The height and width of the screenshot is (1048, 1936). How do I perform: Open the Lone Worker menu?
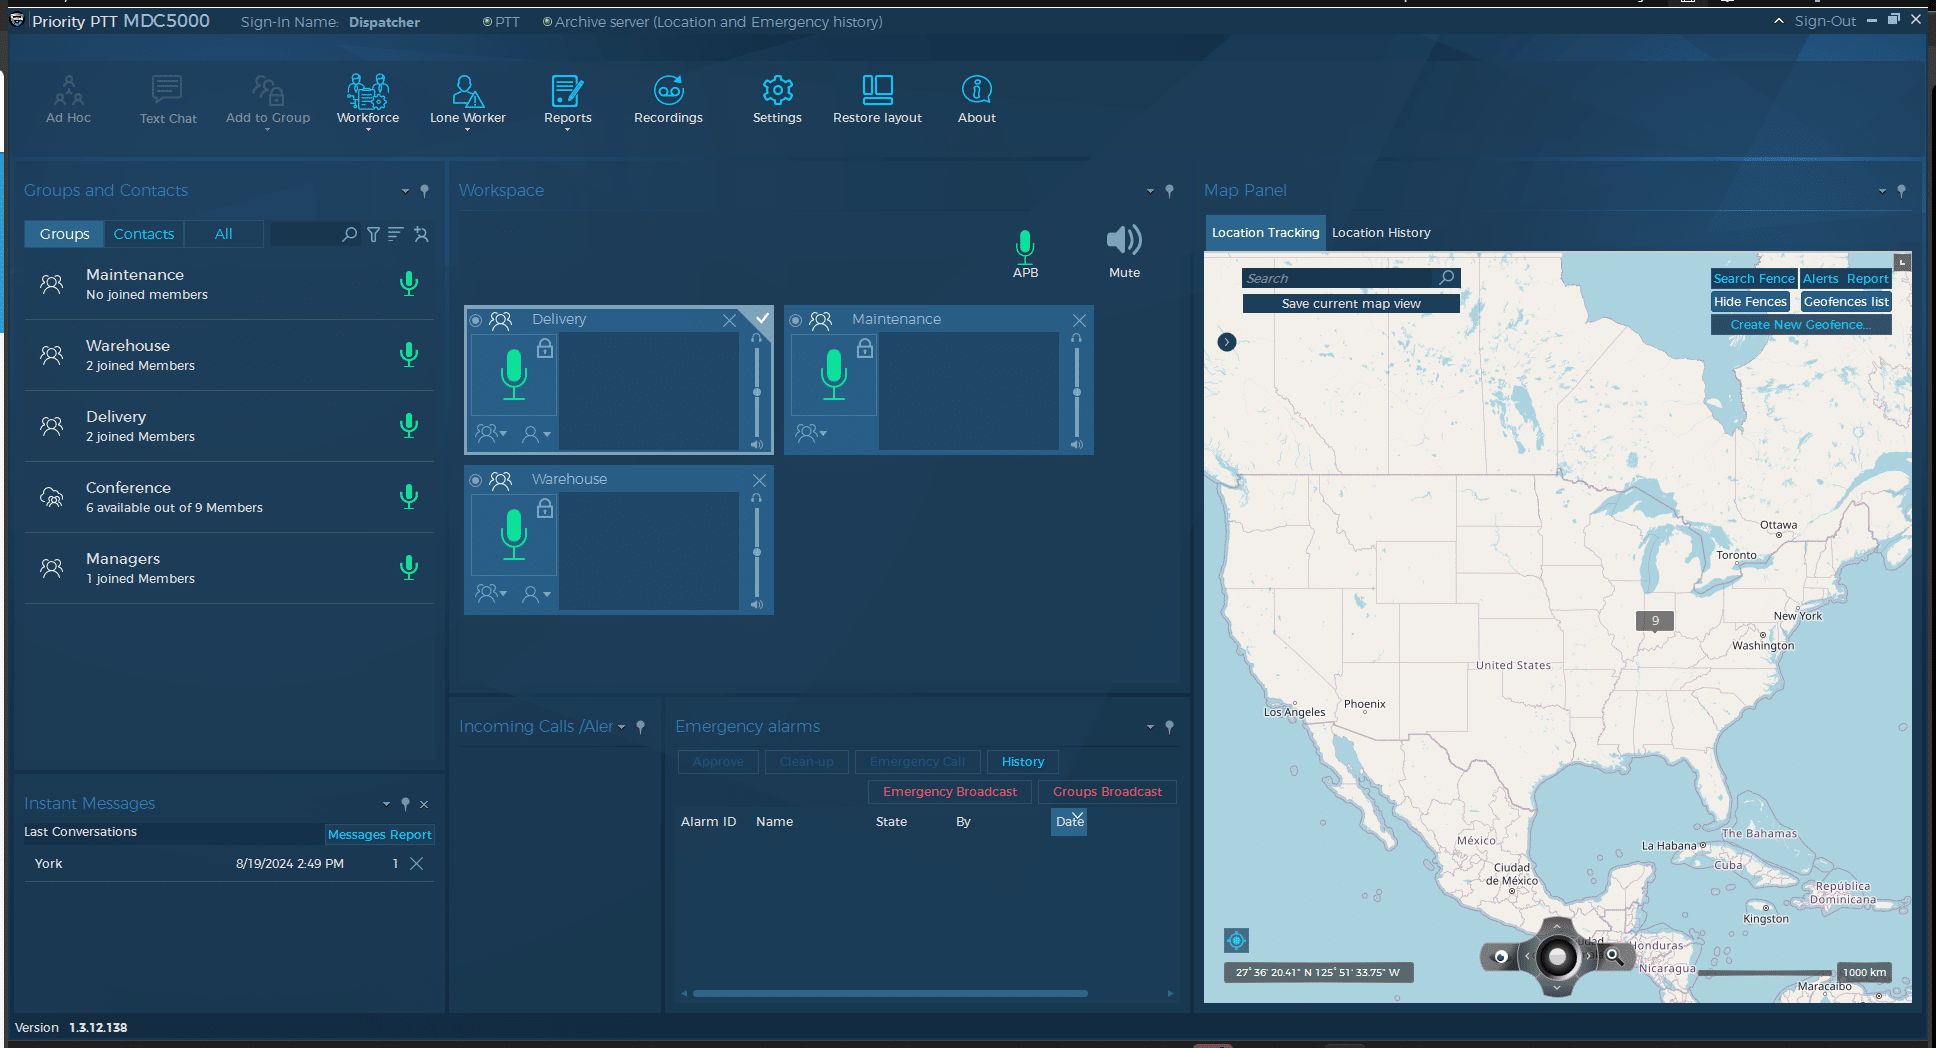pyautogui.click(x=467, y=99)
